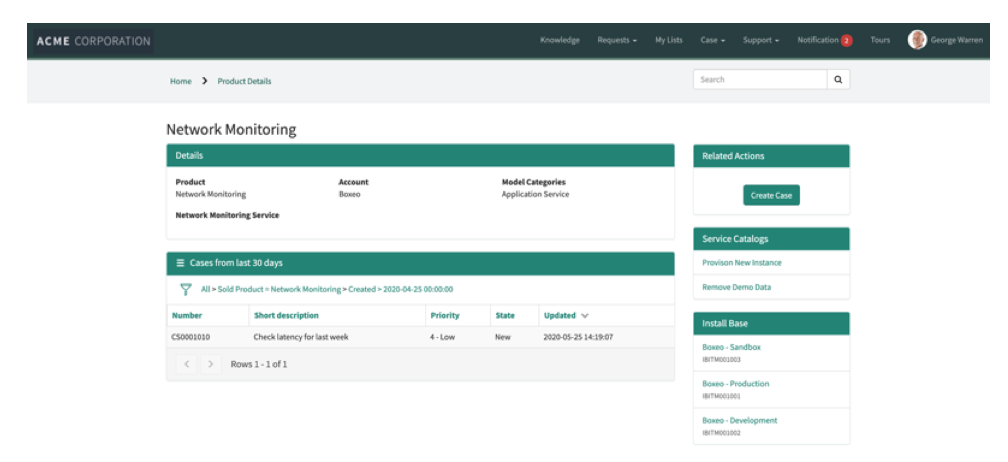
Task: Sort by Number column header
Action: point(186,315)
